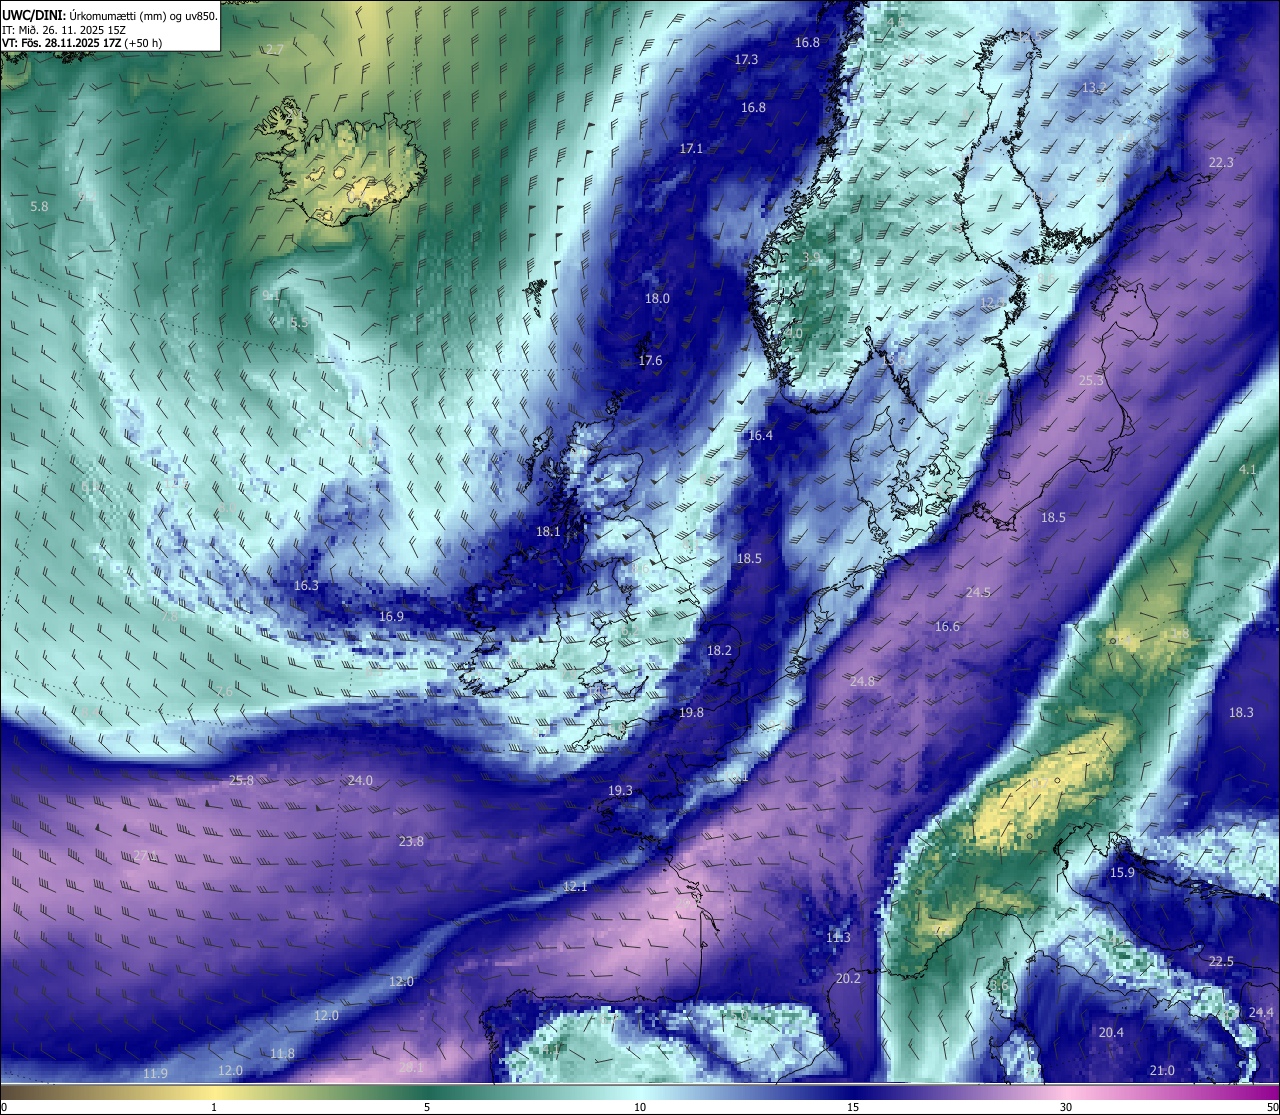Click the 3.9 value over Norway
Screen dimensions: 1280x1115
[x=811, y=258]
